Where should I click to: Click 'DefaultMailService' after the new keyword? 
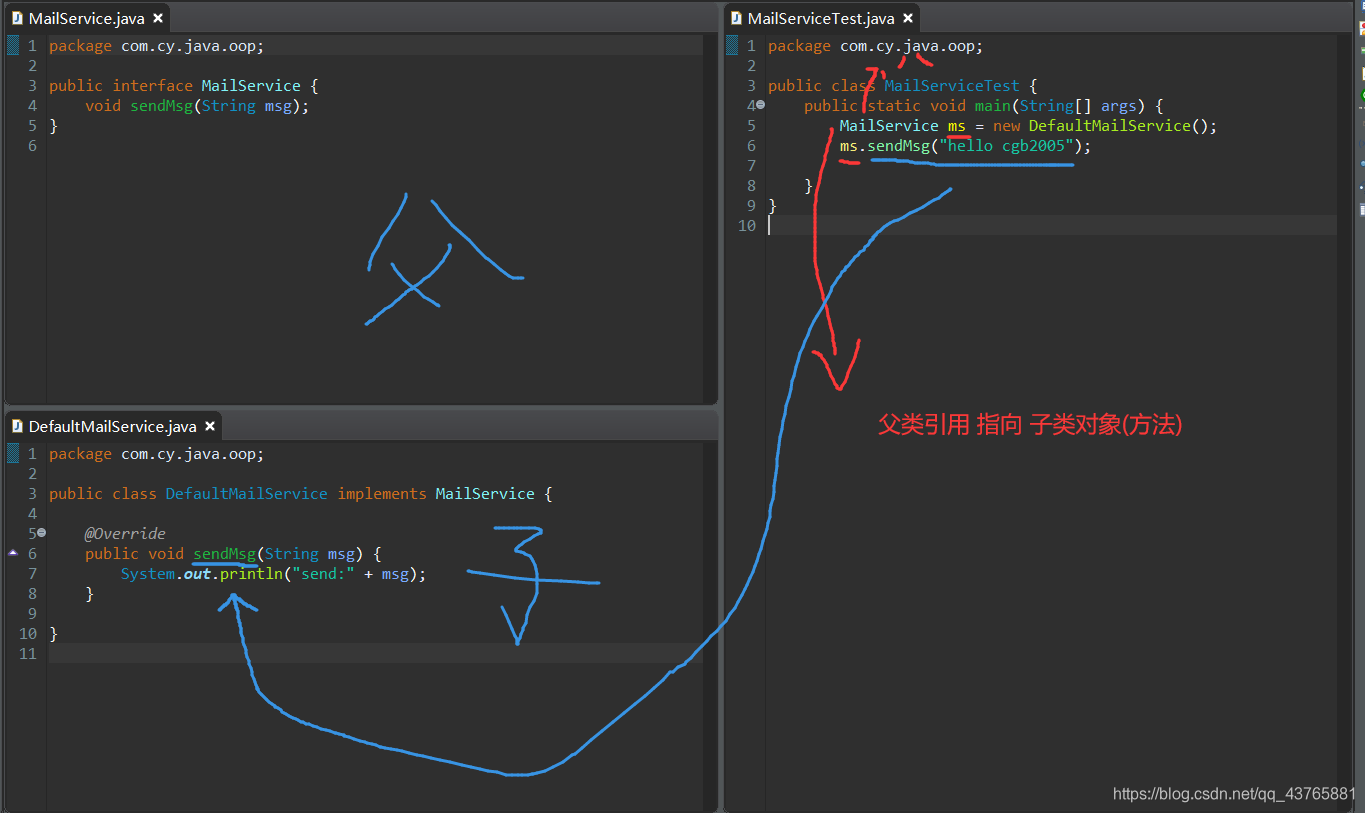tap(1109, 126)
